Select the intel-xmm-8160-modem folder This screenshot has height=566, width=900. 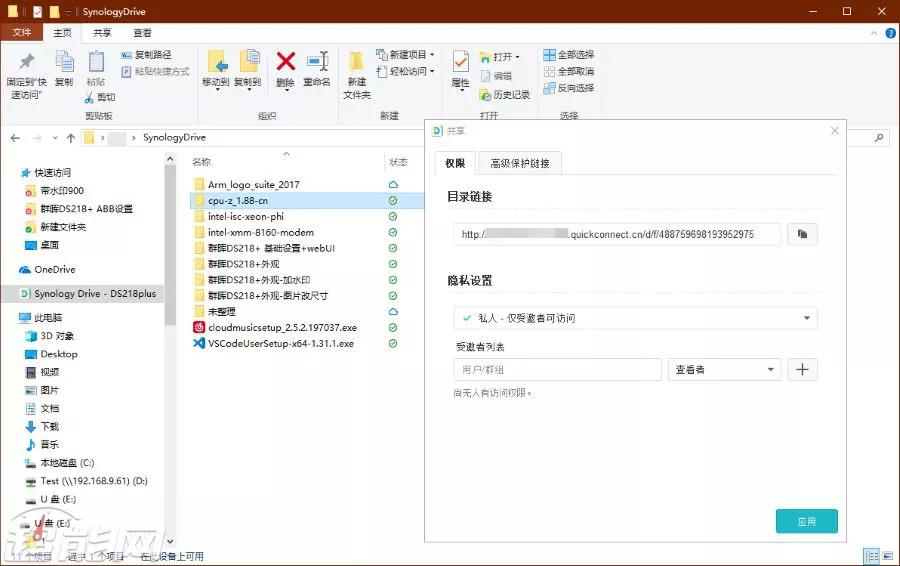pyautogui.click(x=261, y=232)
